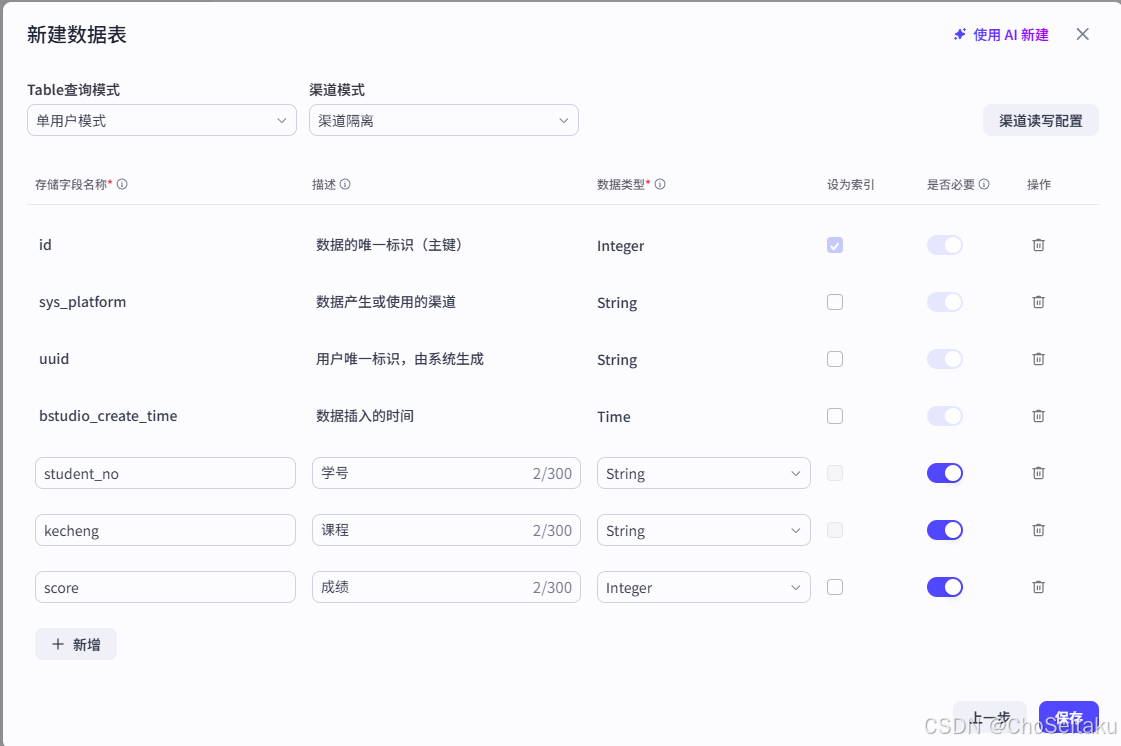This screenshot has width=1121, height=746.
Task: Open Table查询模式 dropdown showing 单用户模式
Action: point(162,120)
